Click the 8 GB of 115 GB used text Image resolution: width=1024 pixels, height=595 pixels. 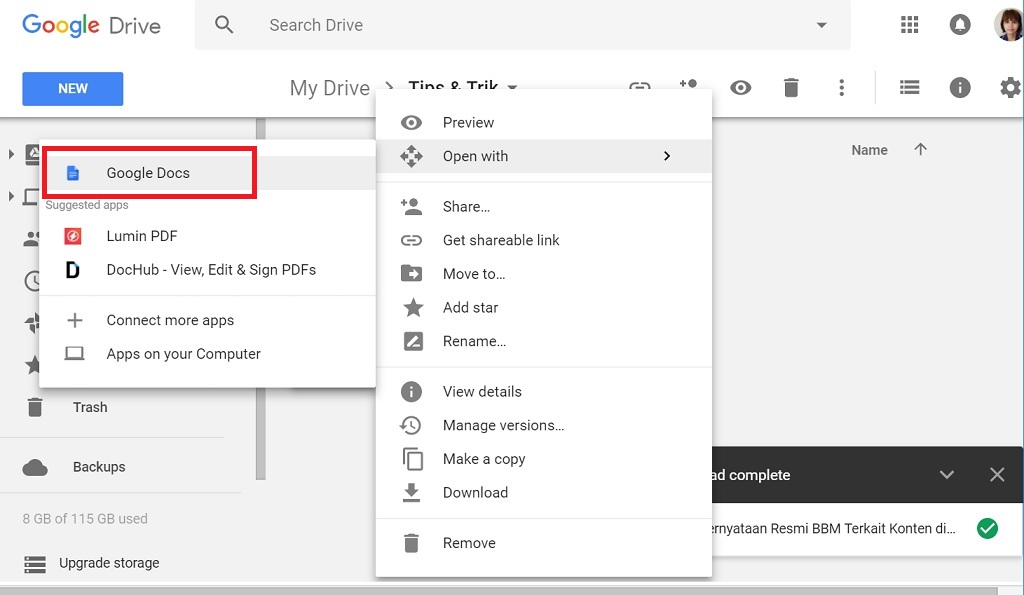[85, 519]
